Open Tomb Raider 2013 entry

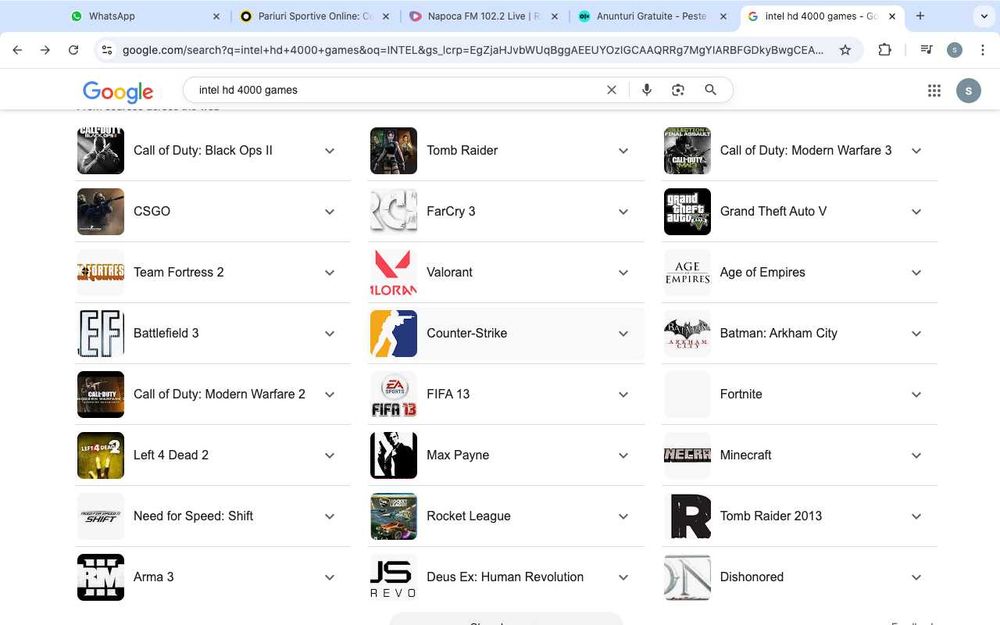[800, 516]
